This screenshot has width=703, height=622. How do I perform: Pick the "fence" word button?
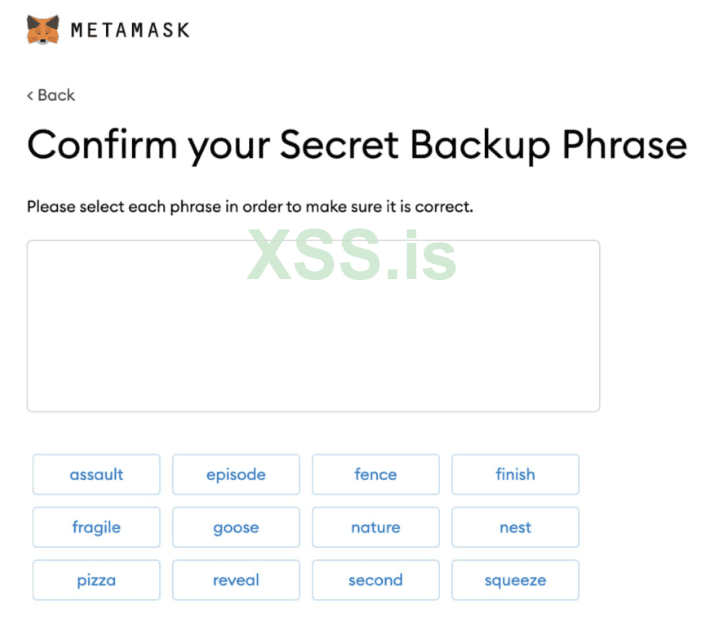(375, 474)
